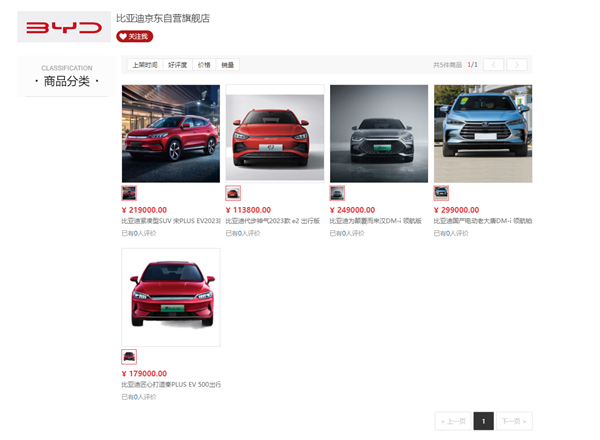Sort products by 上架时间
This screenshot has height=440, width=600.
tap(145, 65)
